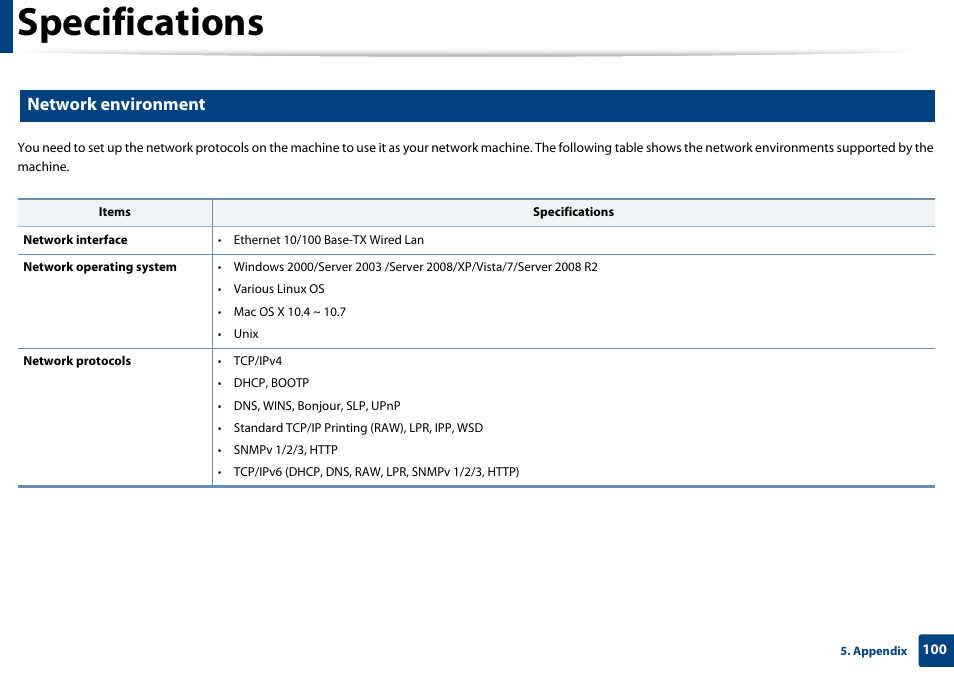Select the Various Linux OS entry
The height and width of the screenshot is (675, 954).
pyautogui.click(x=279, y=289)
